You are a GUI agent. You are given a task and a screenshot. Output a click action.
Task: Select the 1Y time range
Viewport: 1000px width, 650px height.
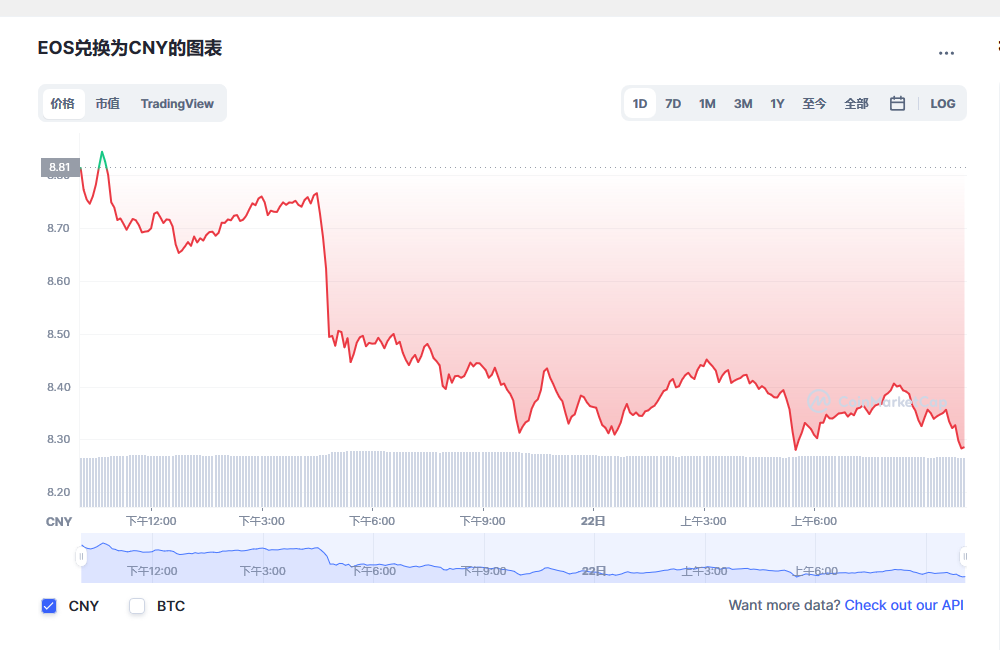tap(777, 103)
